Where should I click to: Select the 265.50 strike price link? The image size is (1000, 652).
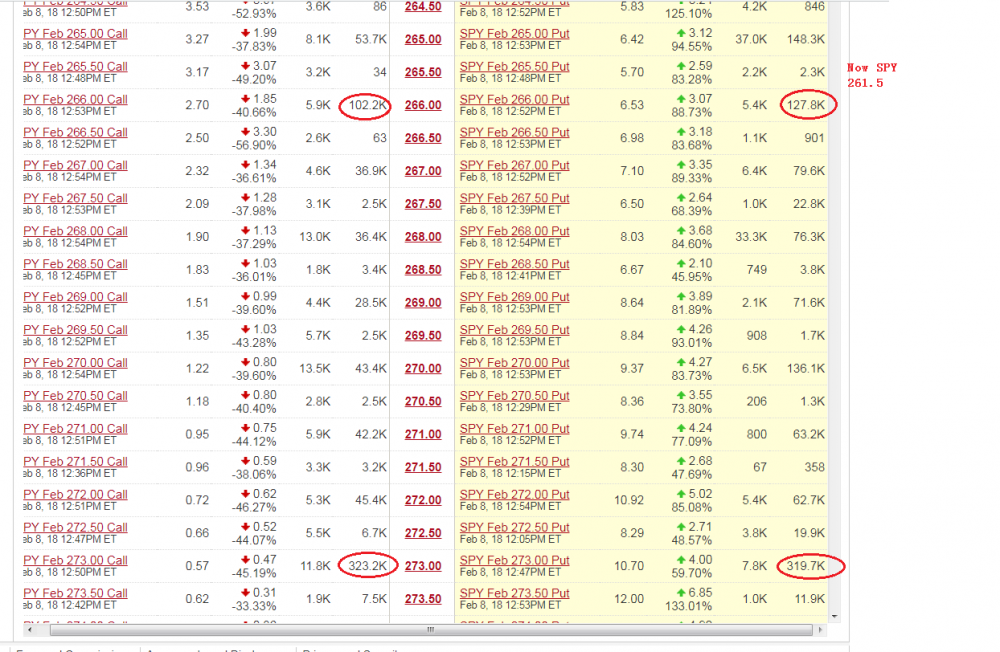coord(423,73)
